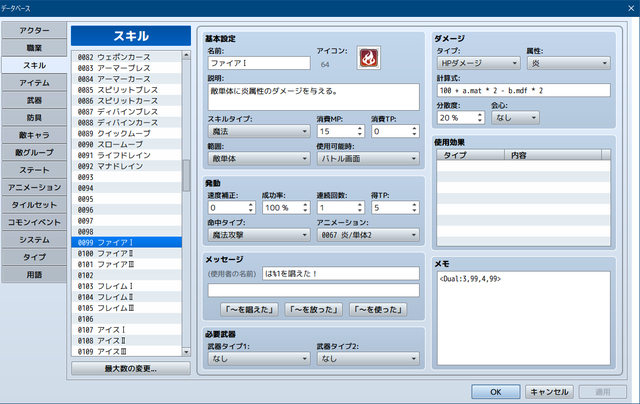Confirm with the OK button
The height and width of the screenshot is (404, 640).
click(x=496, y=392)
